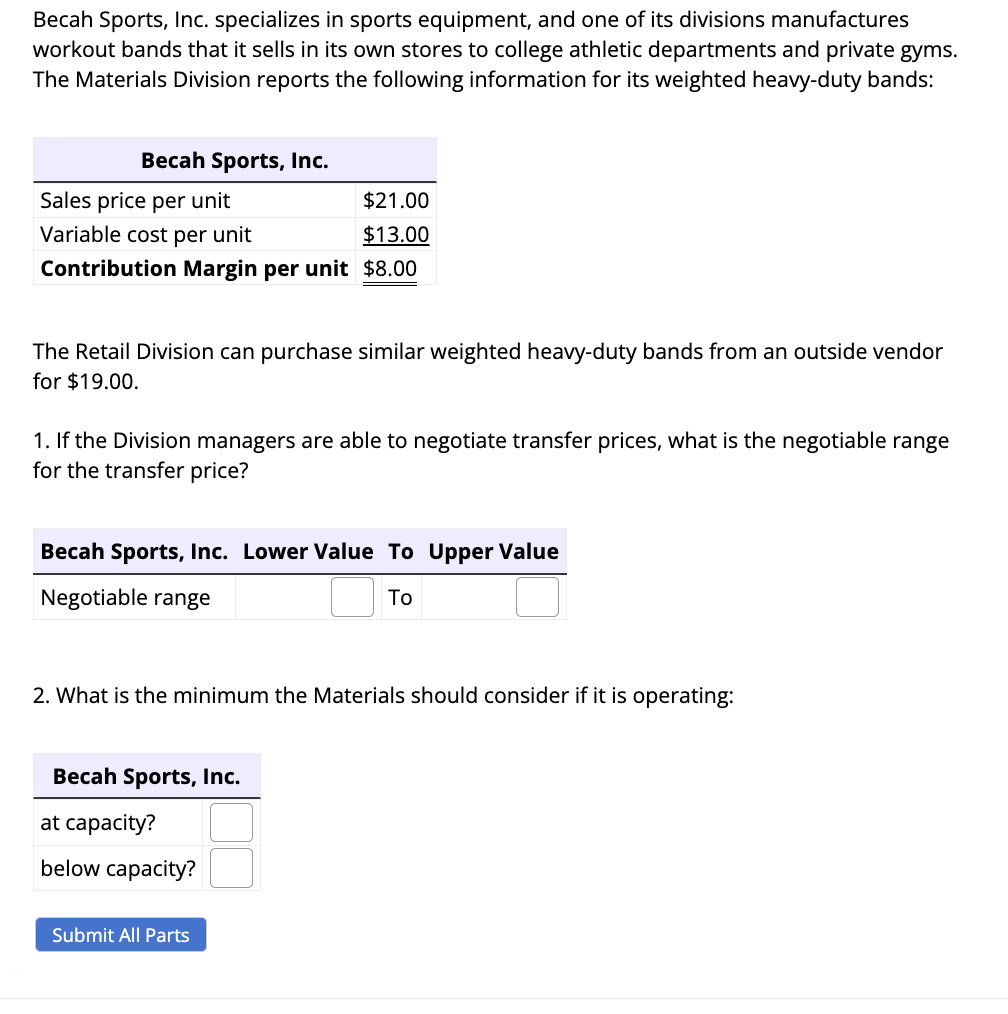Click the Lower Value input box
The height and width of the screenshot is (1014, 1008).
[352, 596]
